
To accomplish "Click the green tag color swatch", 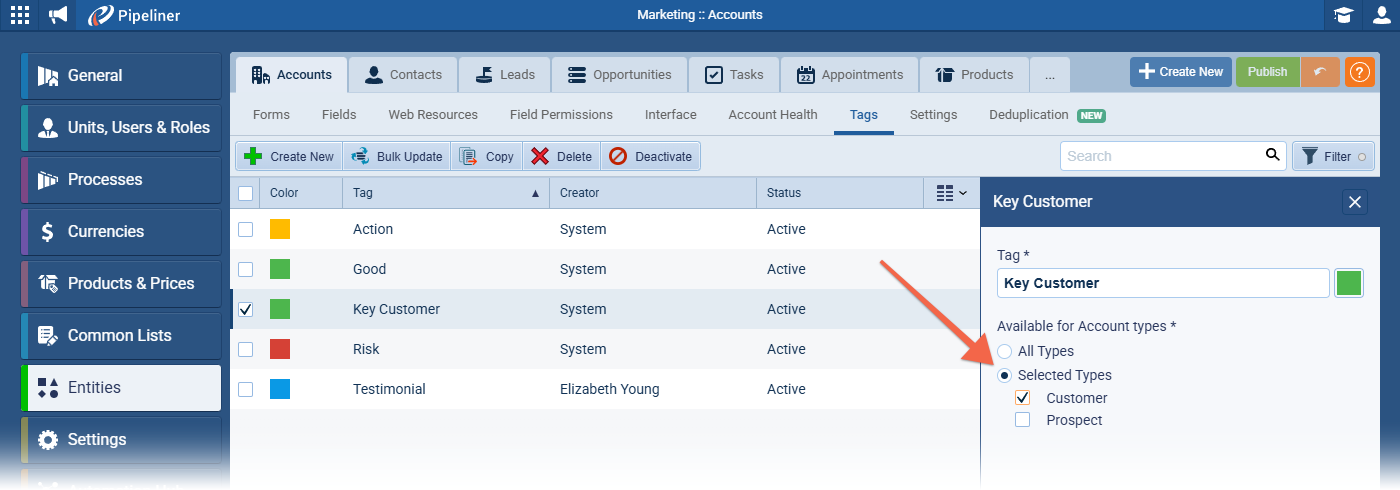I will click(x=1349, y=283).
